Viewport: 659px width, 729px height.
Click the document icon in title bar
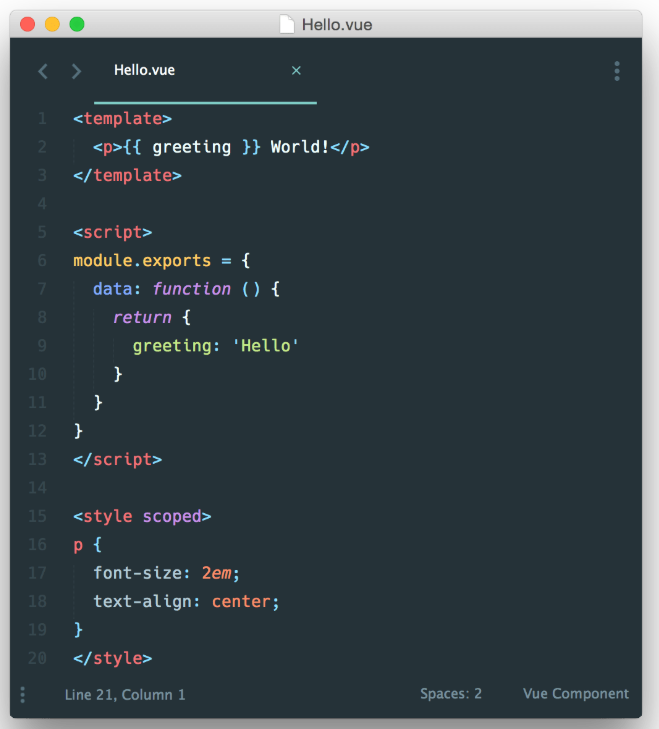[287, 24]
